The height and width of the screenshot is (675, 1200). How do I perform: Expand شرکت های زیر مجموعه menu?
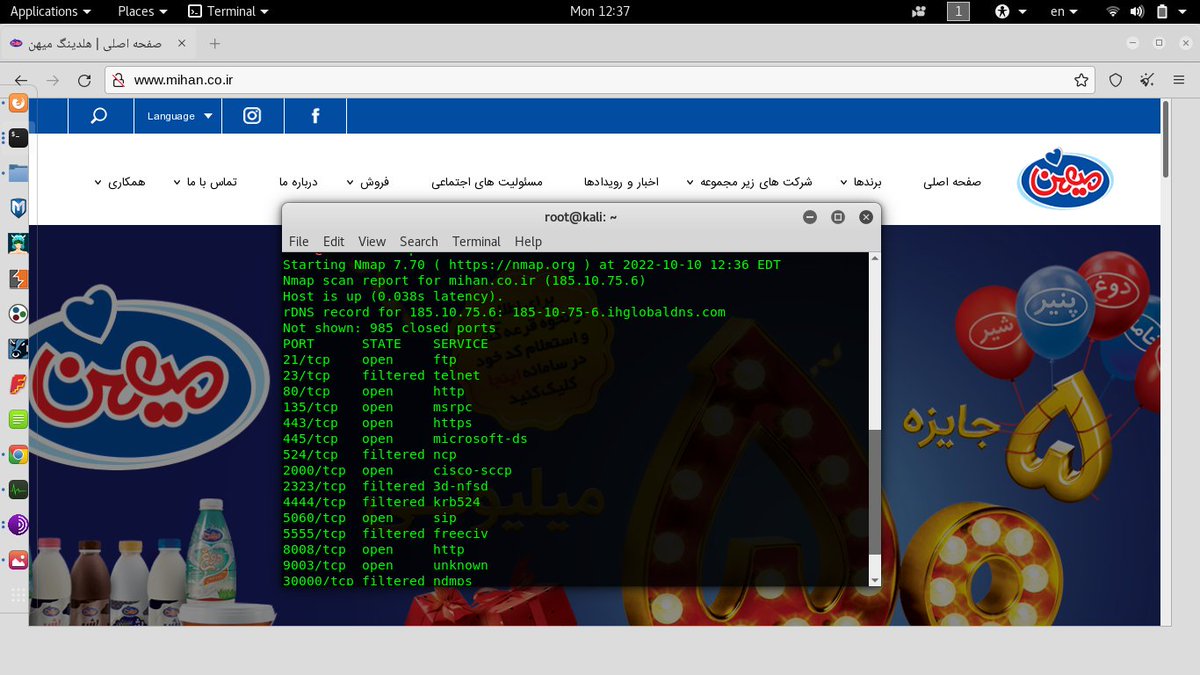[749, 182]
